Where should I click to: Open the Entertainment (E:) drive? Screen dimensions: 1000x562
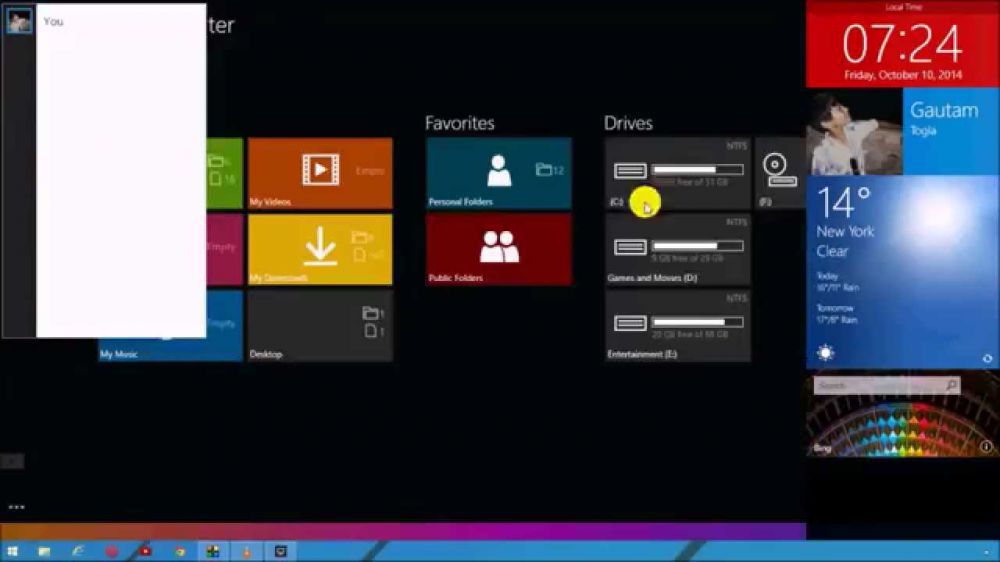point(677,326)
